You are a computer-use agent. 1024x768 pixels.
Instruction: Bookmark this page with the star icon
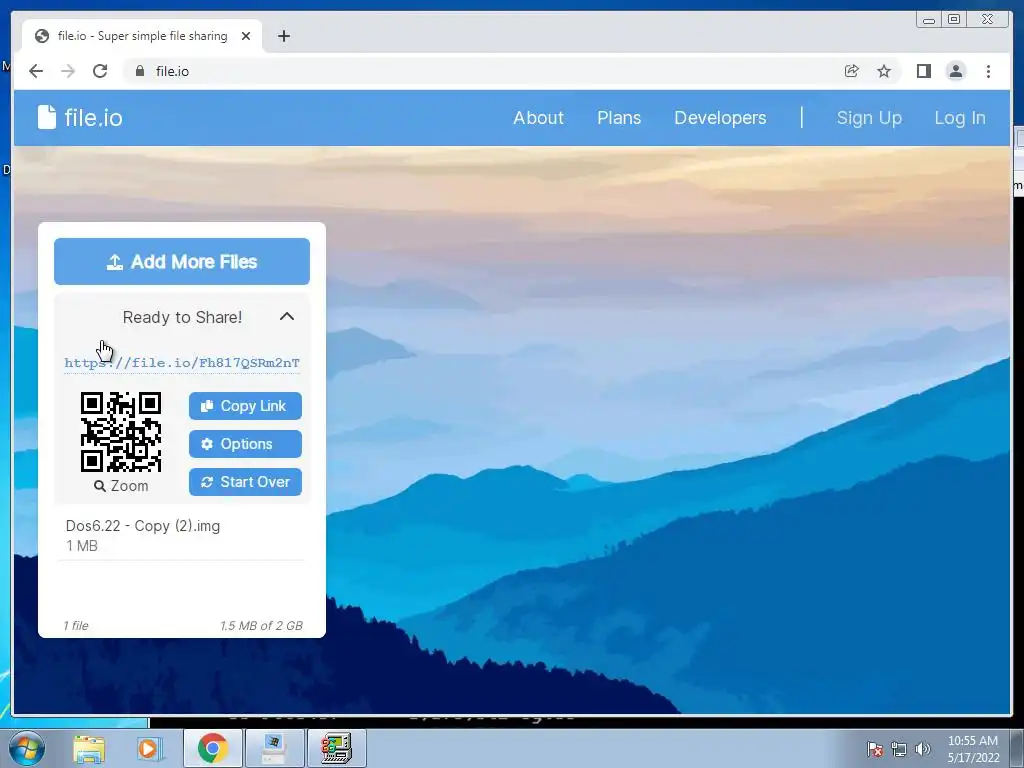(x=884, y=71)
